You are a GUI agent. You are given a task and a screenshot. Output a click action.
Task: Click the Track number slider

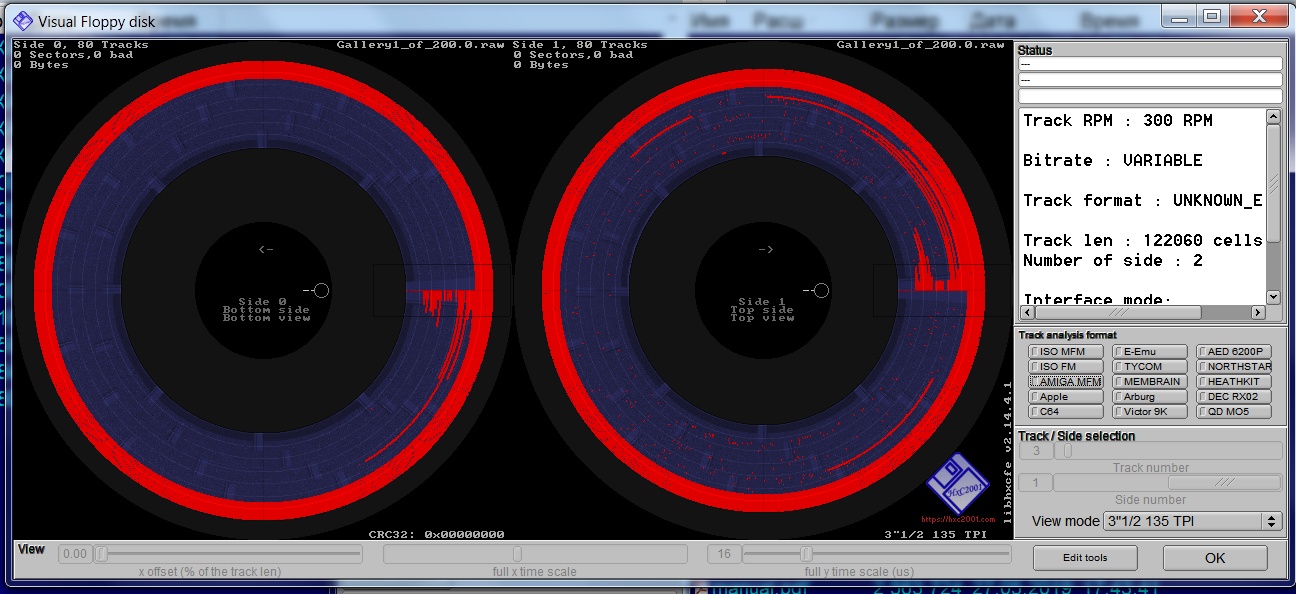pyautogui.click(x=1067, y=451)
